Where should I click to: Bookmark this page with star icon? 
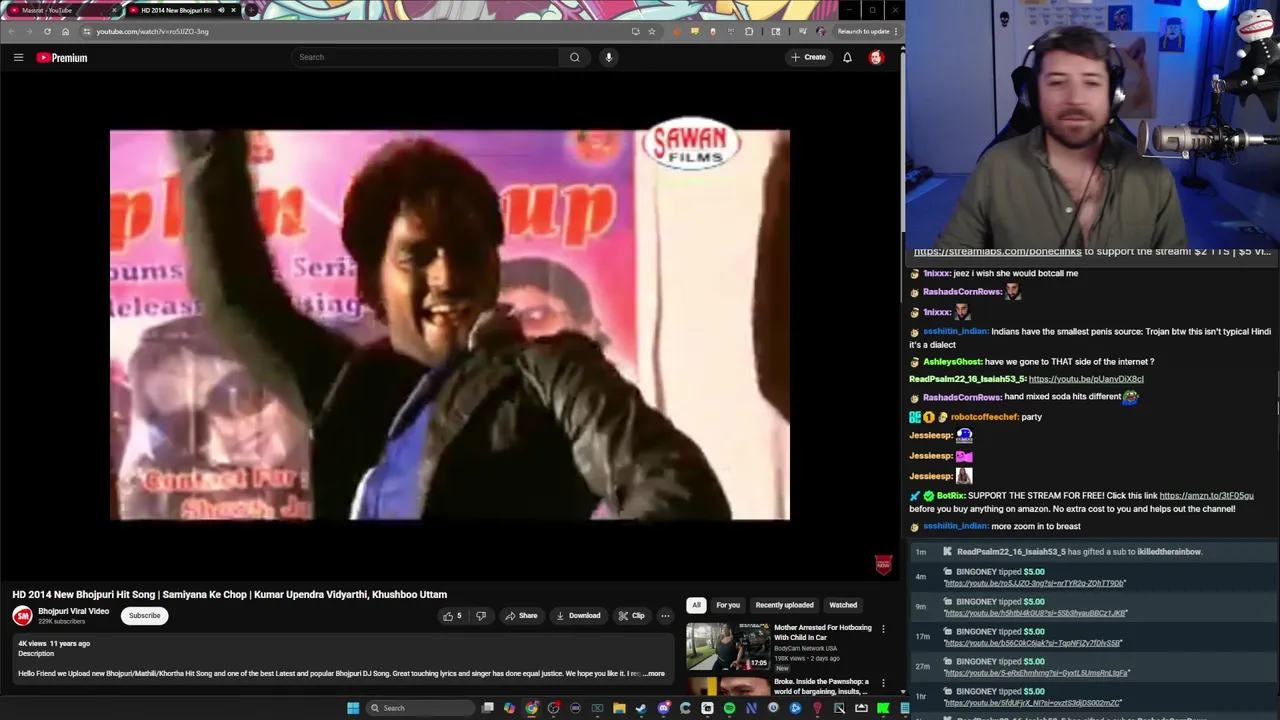point(651,31)
